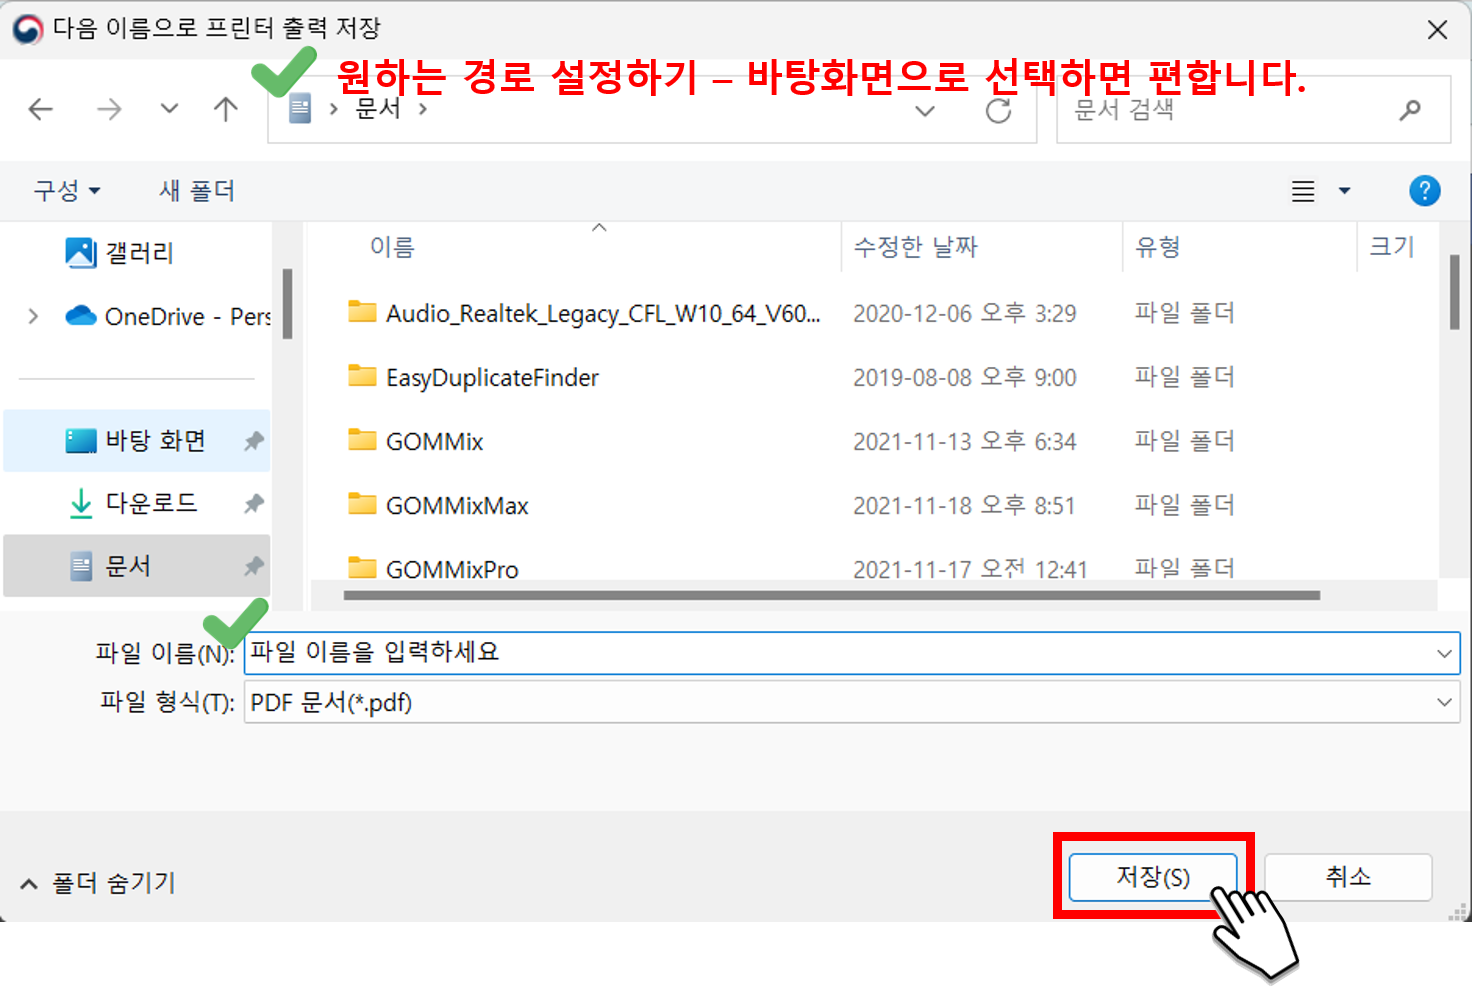1472x1001 pixels.
Task: Click the back navigation arrow
Action: tap(40, 110)
